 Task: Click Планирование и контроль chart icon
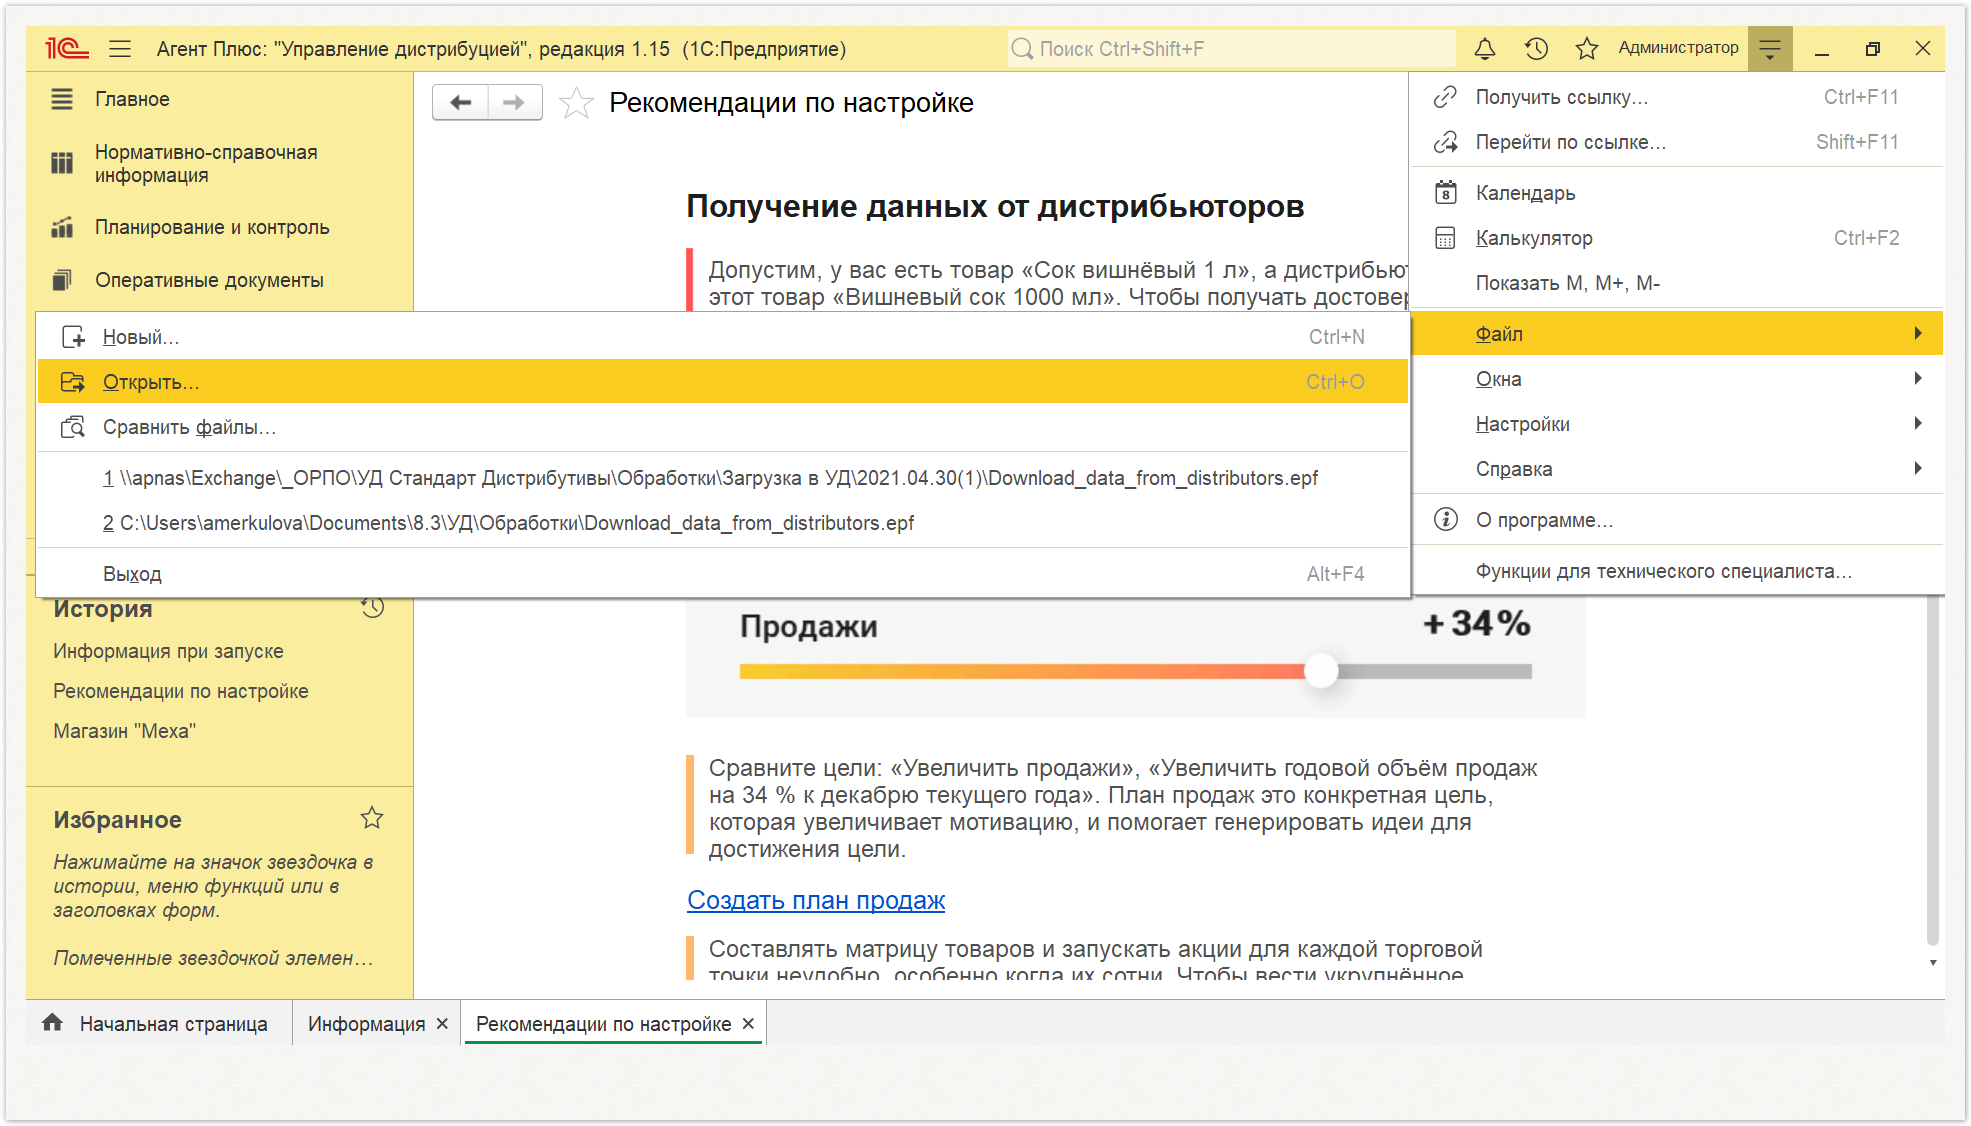point(62,227)
